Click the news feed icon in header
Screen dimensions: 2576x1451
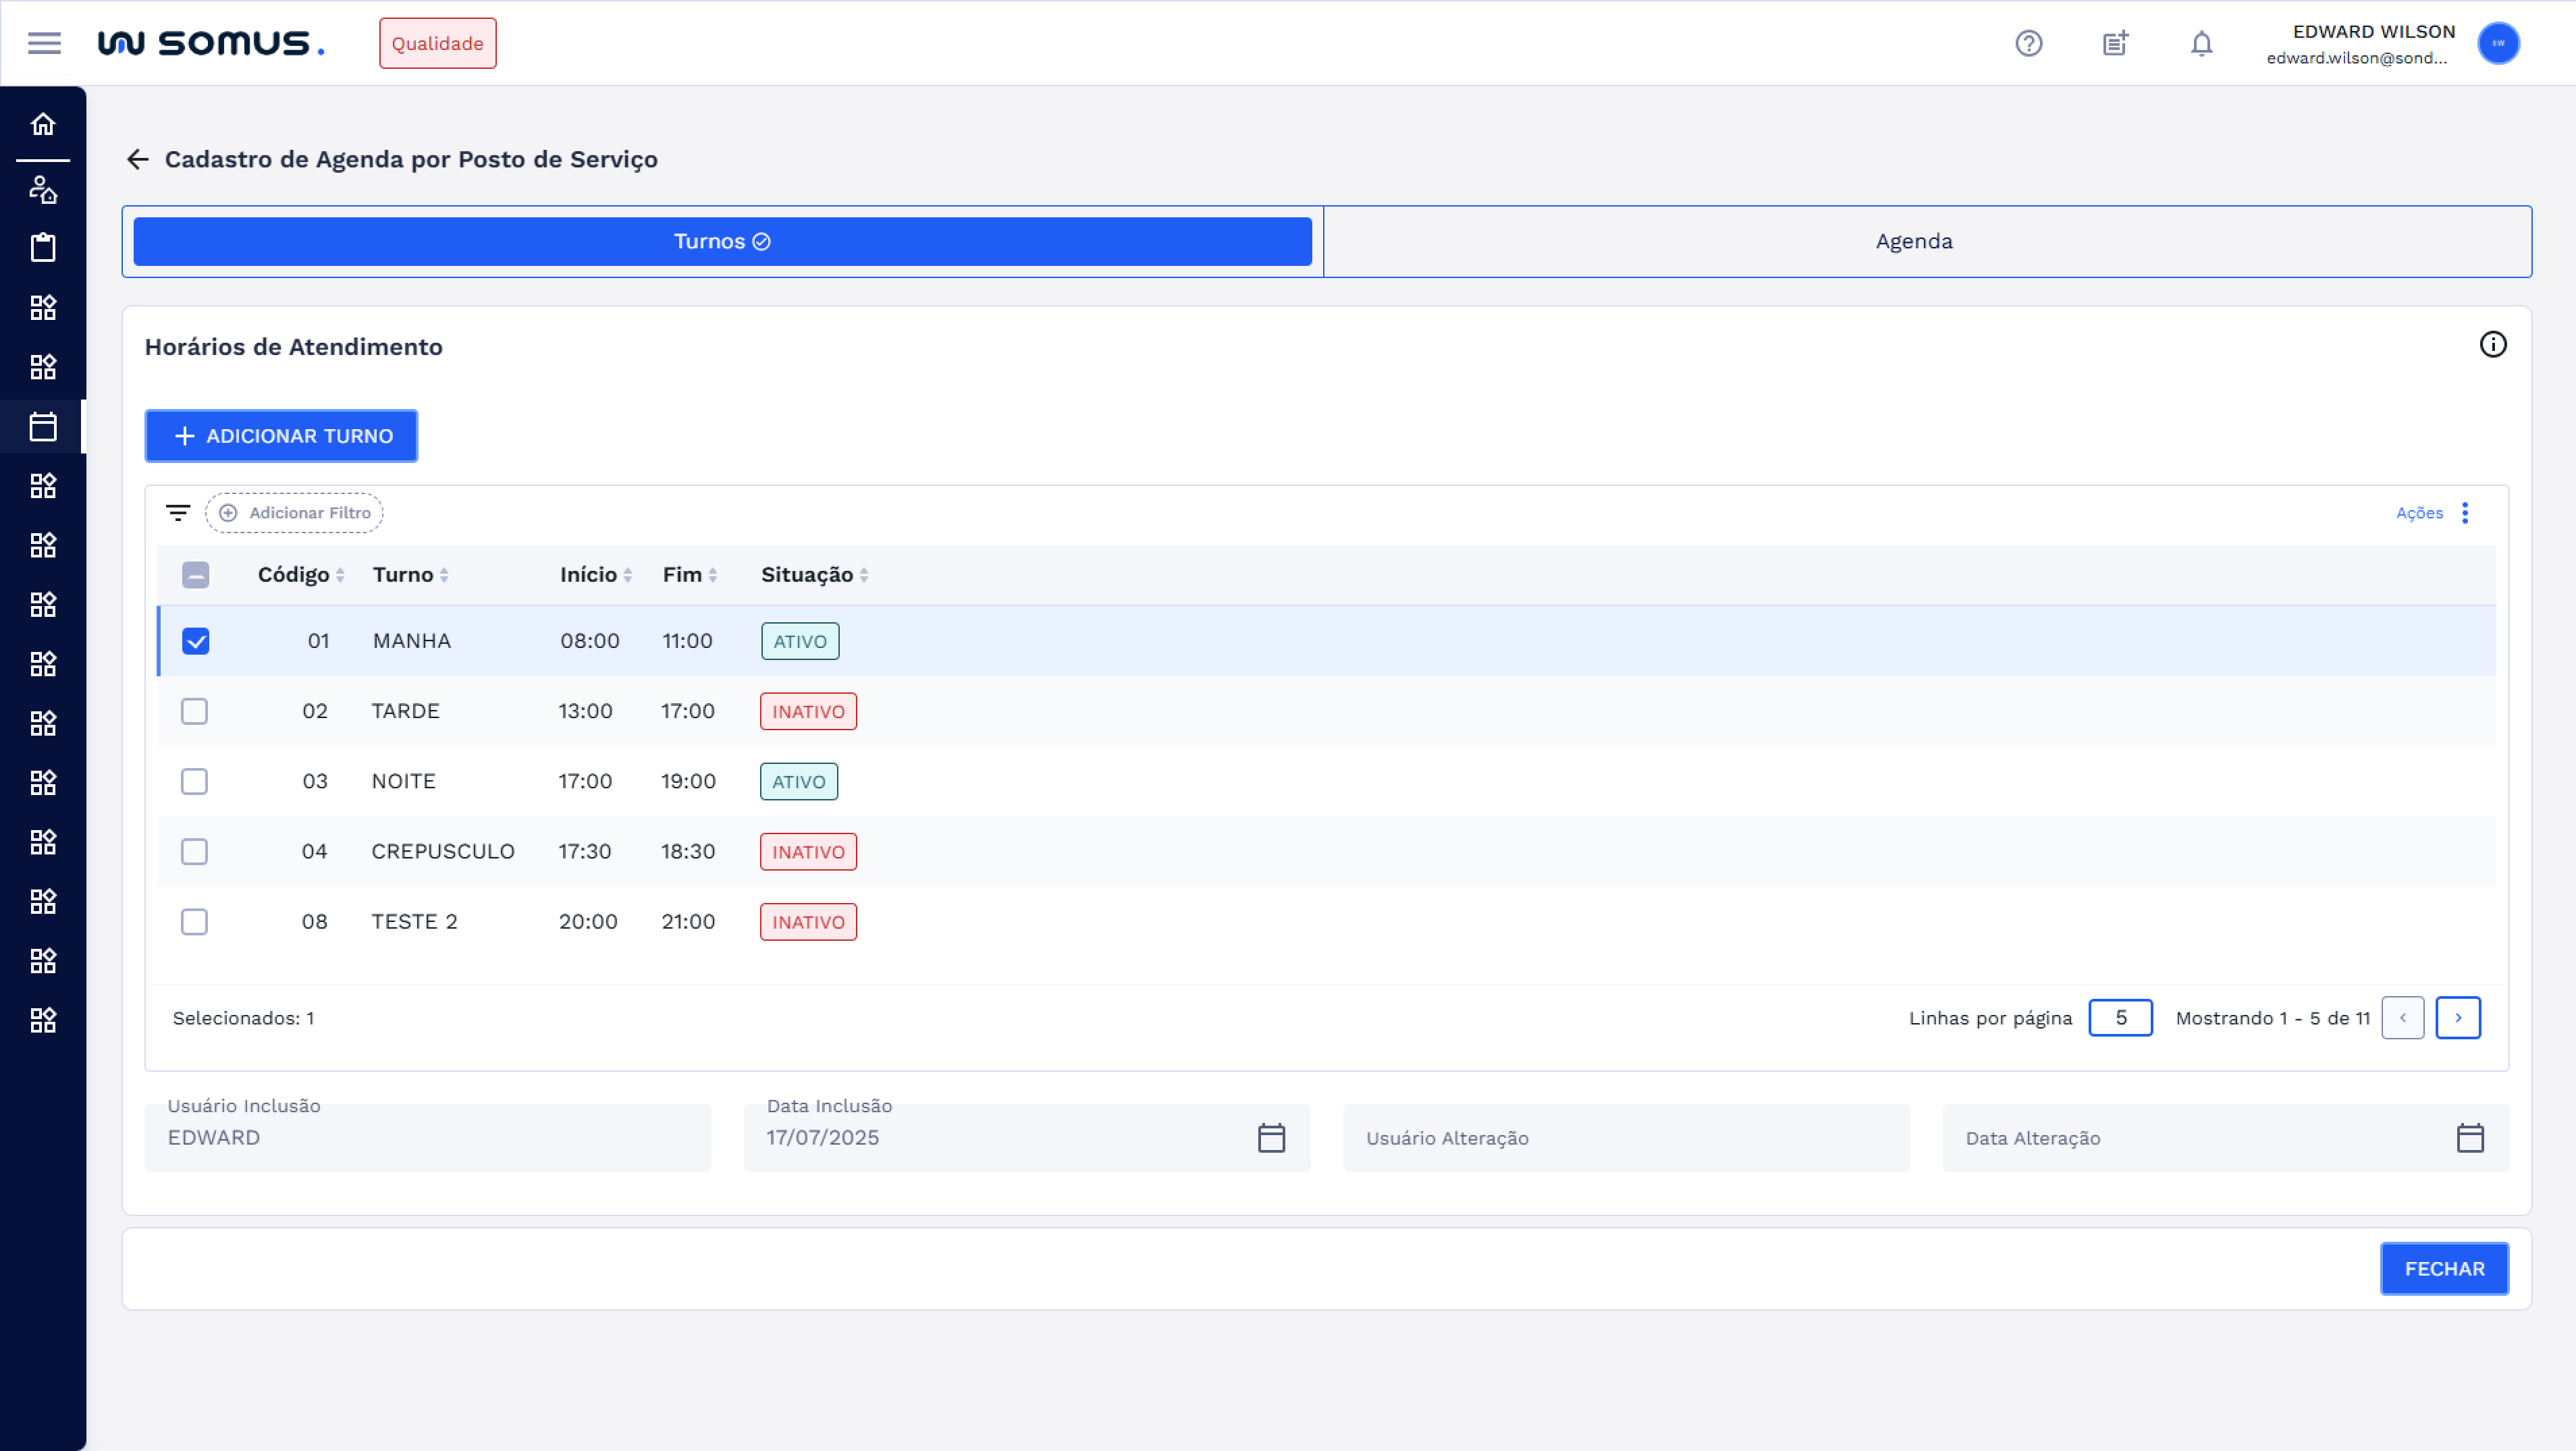(x=2115, y=43)
